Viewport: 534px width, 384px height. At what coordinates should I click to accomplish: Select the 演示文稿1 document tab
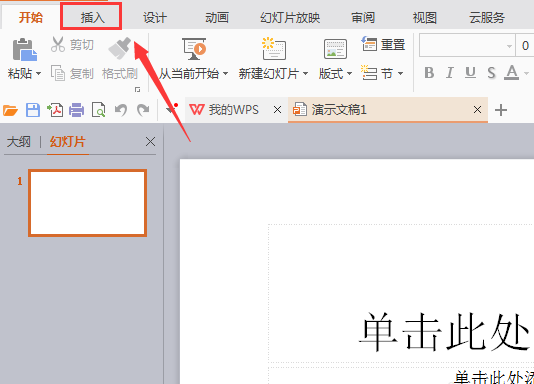coord(388,110)
